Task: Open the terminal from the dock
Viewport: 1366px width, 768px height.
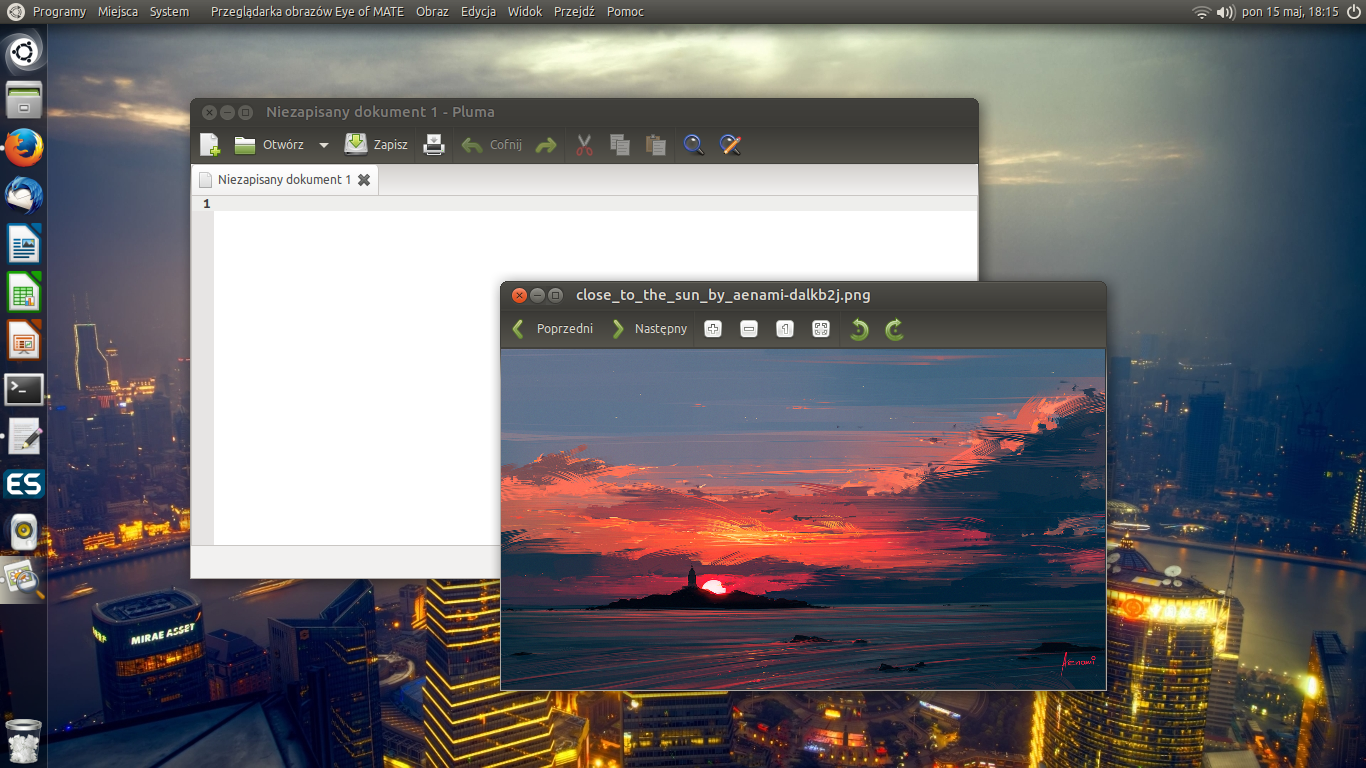Action: coord(24,389)
